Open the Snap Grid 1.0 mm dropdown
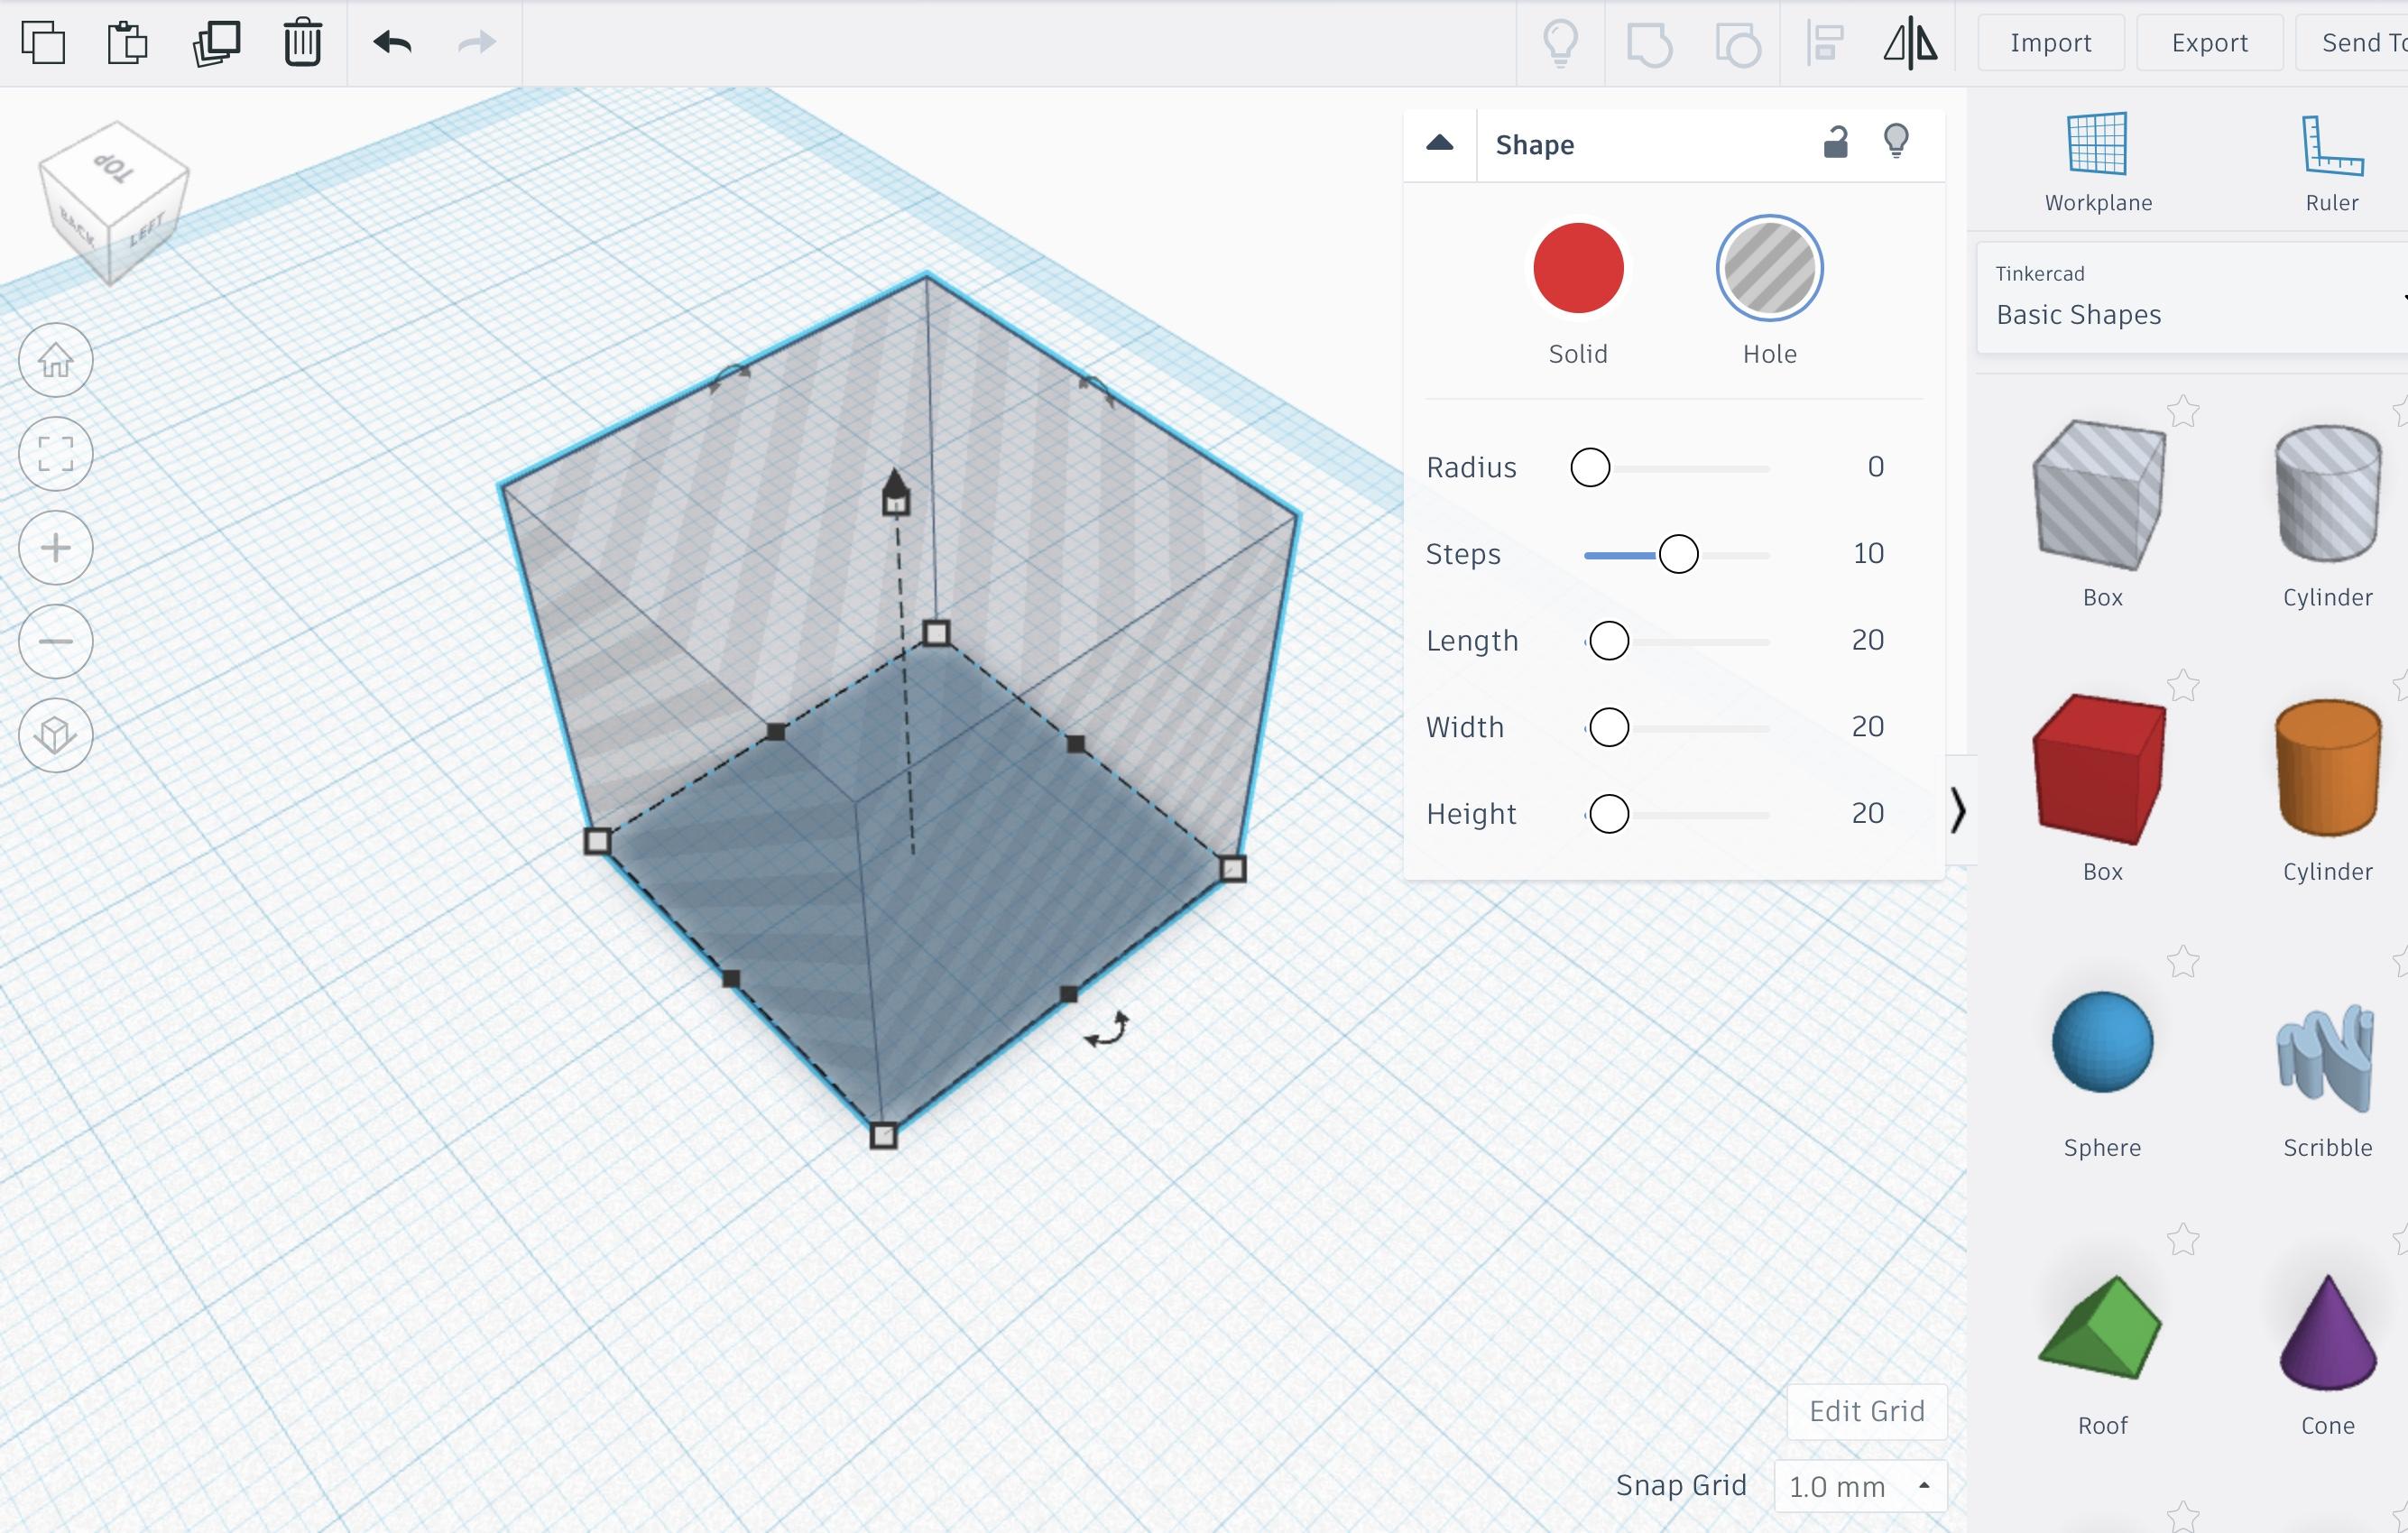This screenshot has width=2408, height=1533. [x=1860, y=1486]
